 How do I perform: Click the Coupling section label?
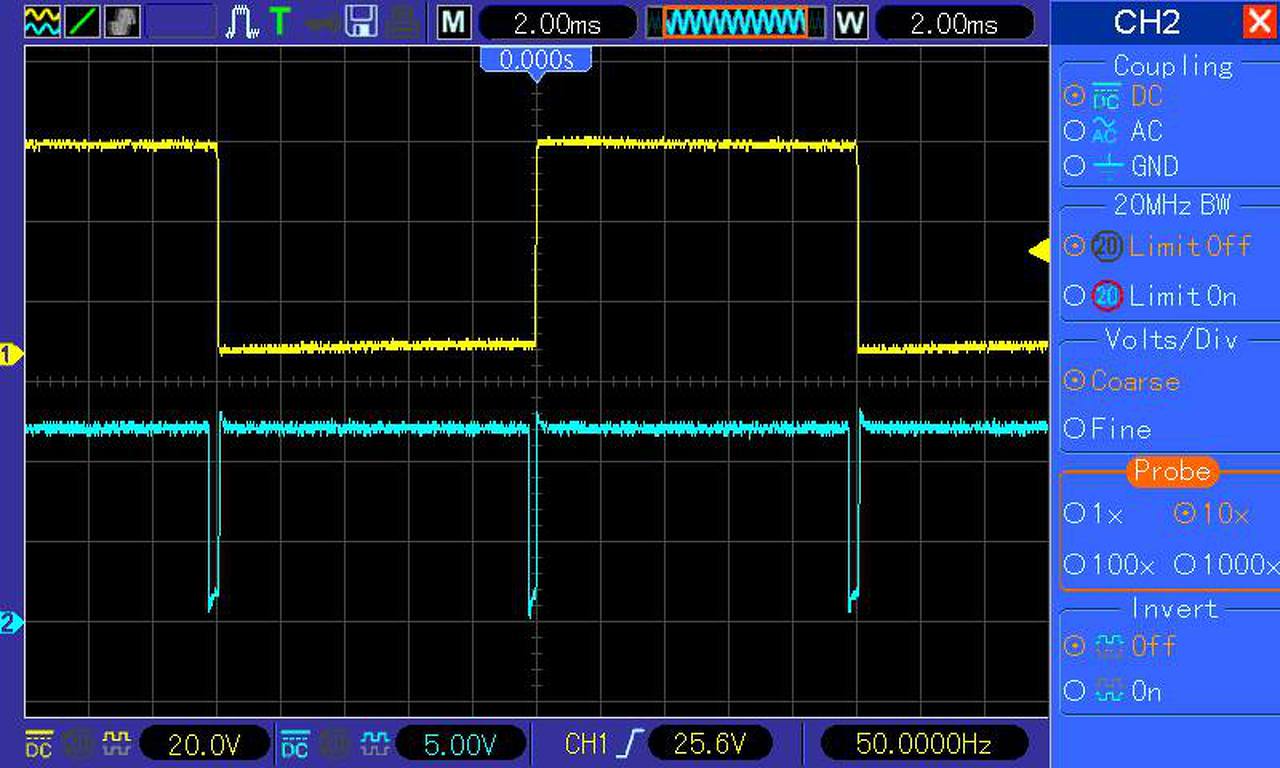[x=1173, y=66]
